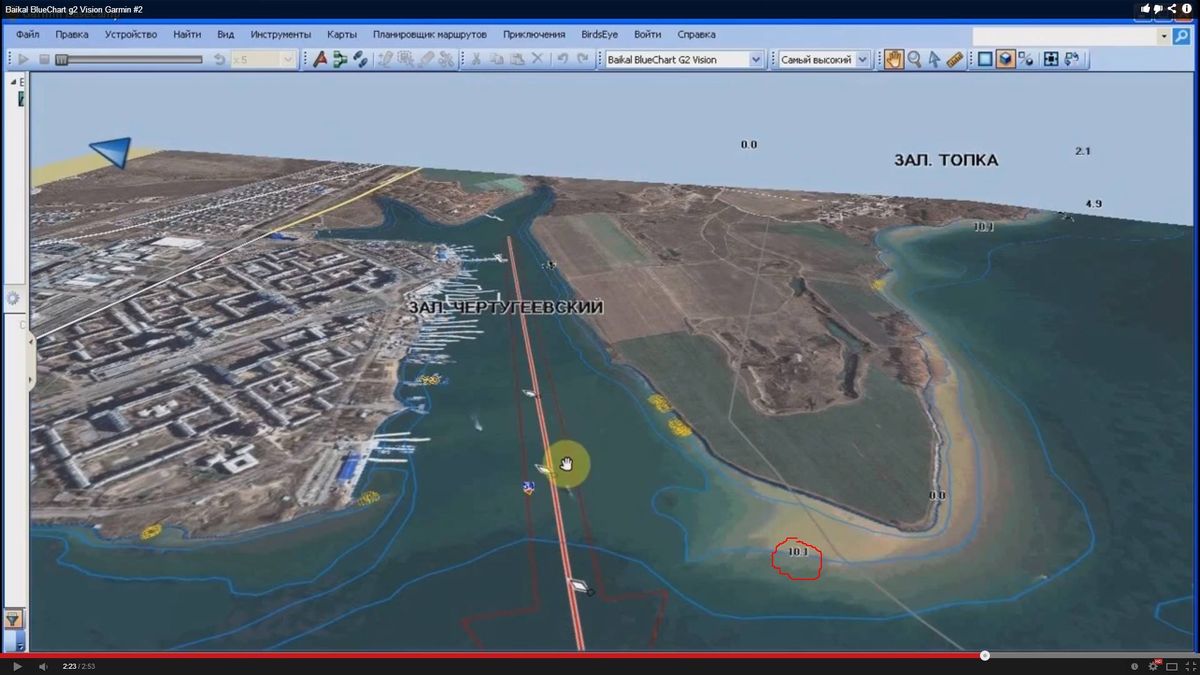Open the Справка menu
The height and width of the screenshot is (675, 1200).
tap(696, 34)
